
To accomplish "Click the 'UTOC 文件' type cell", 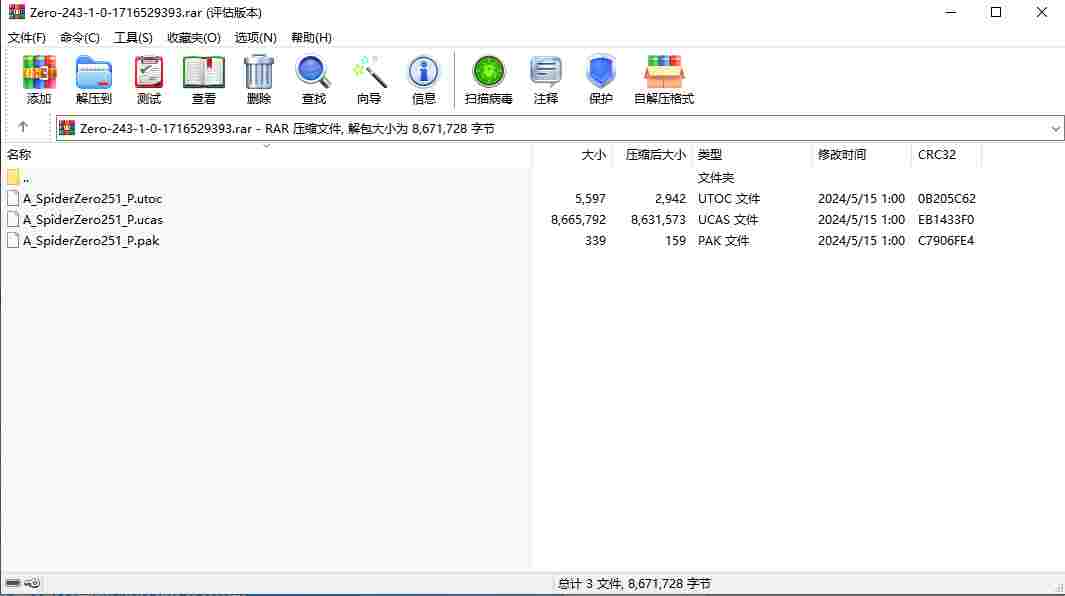I will (729, 198).
